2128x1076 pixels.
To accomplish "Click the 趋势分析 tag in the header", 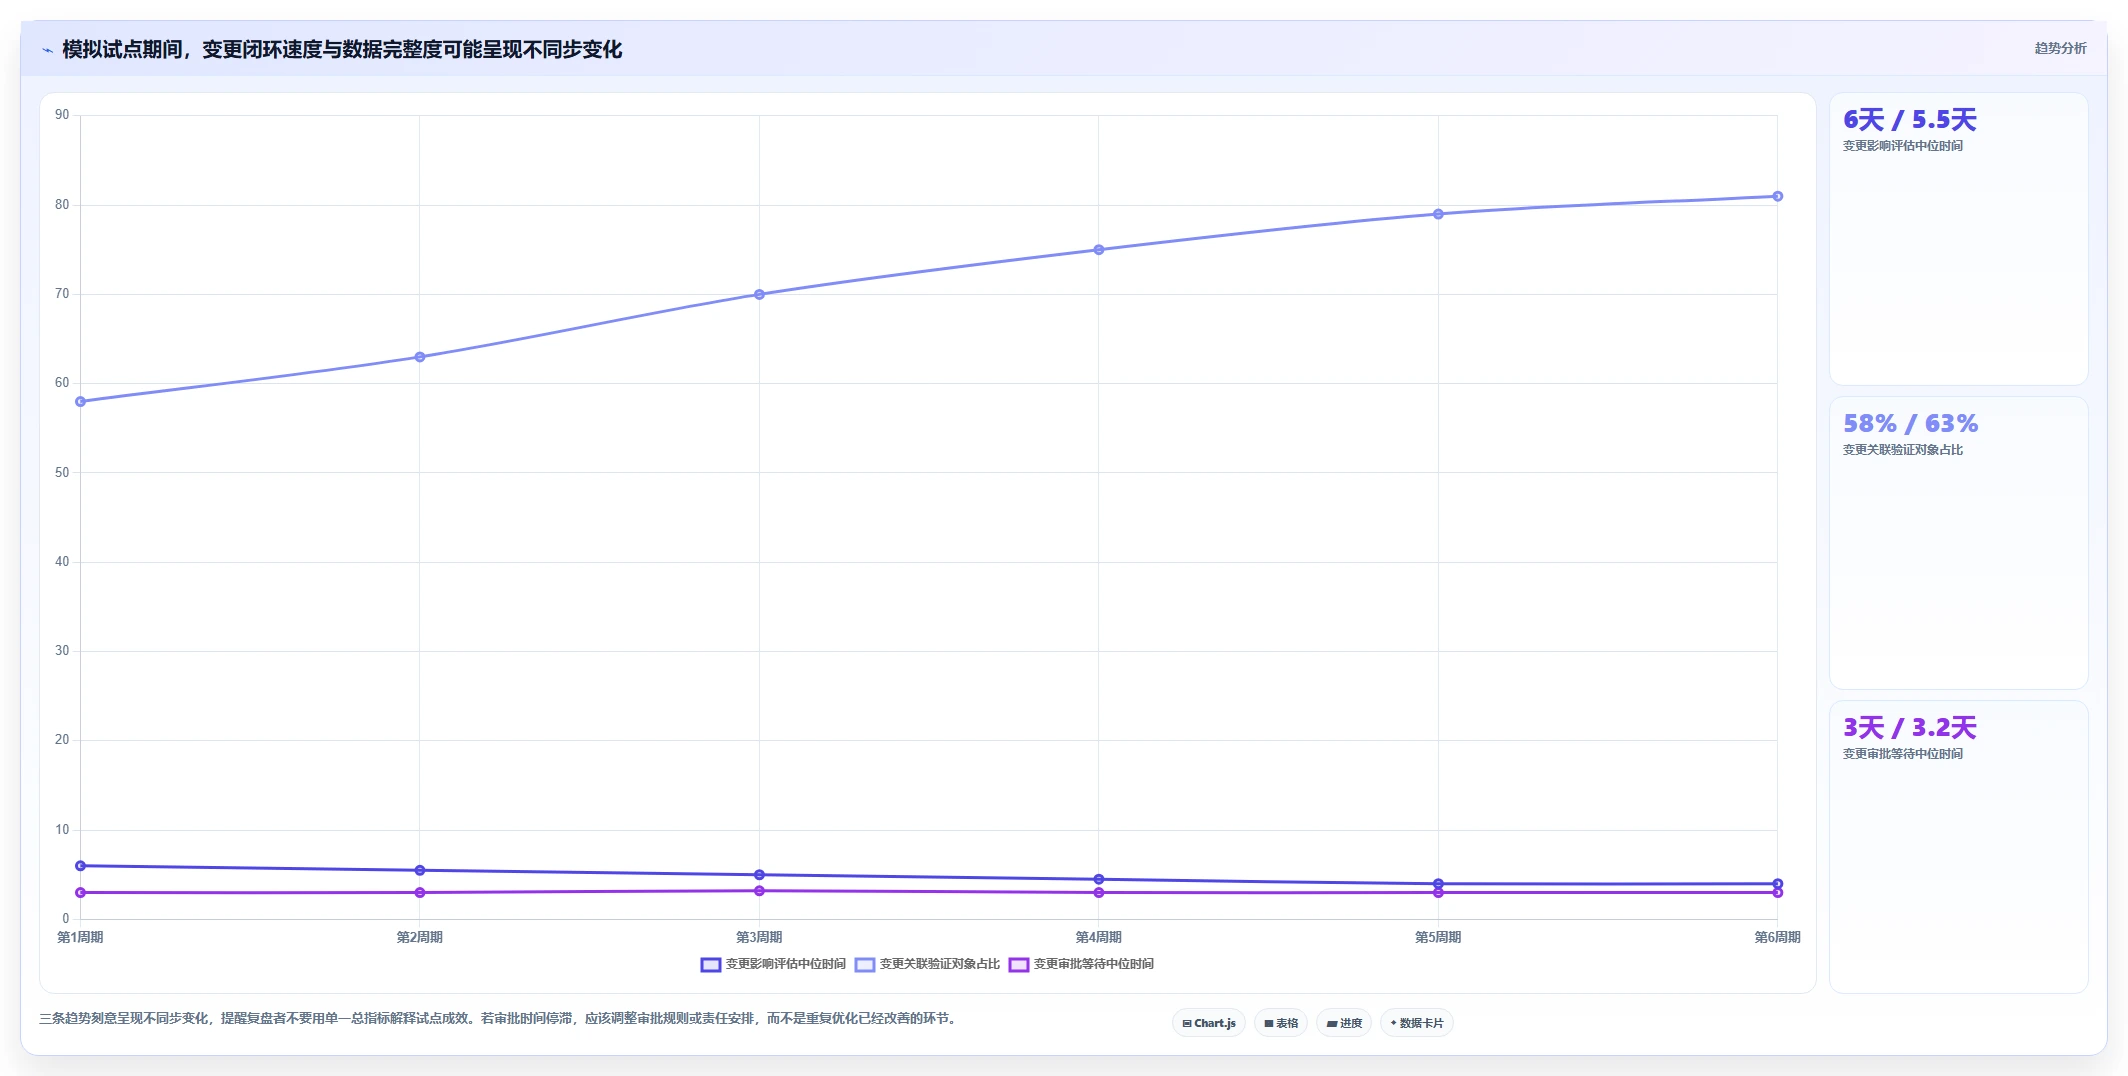I will click(2060, 48).
